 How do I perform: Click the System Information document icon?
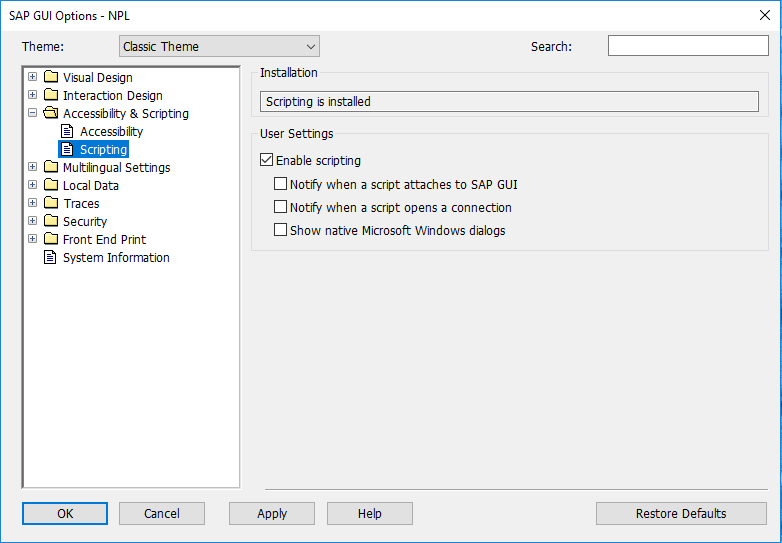(50, 257)
